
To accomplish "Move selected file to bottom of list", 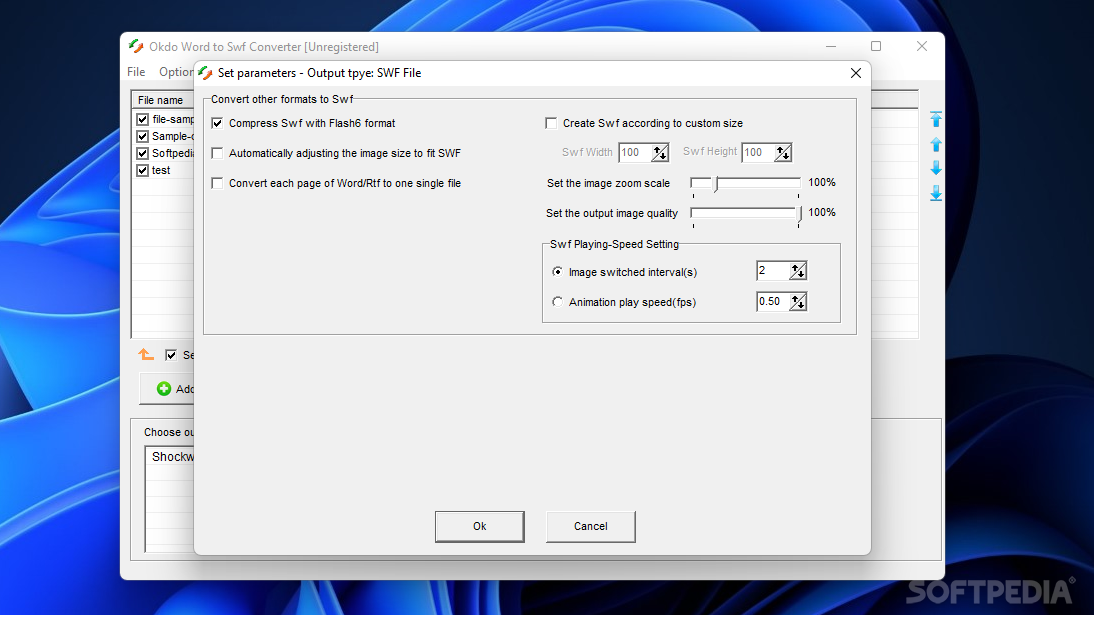I will 936,193.
